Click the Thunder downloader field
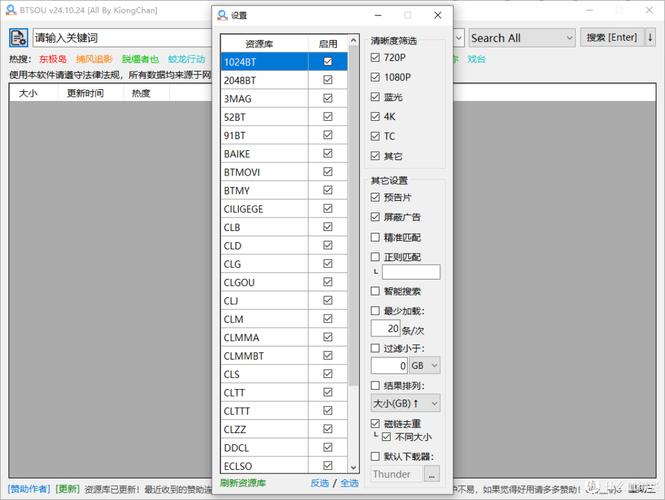The height and width of the screenshot is (500, 665). point(397,474)
